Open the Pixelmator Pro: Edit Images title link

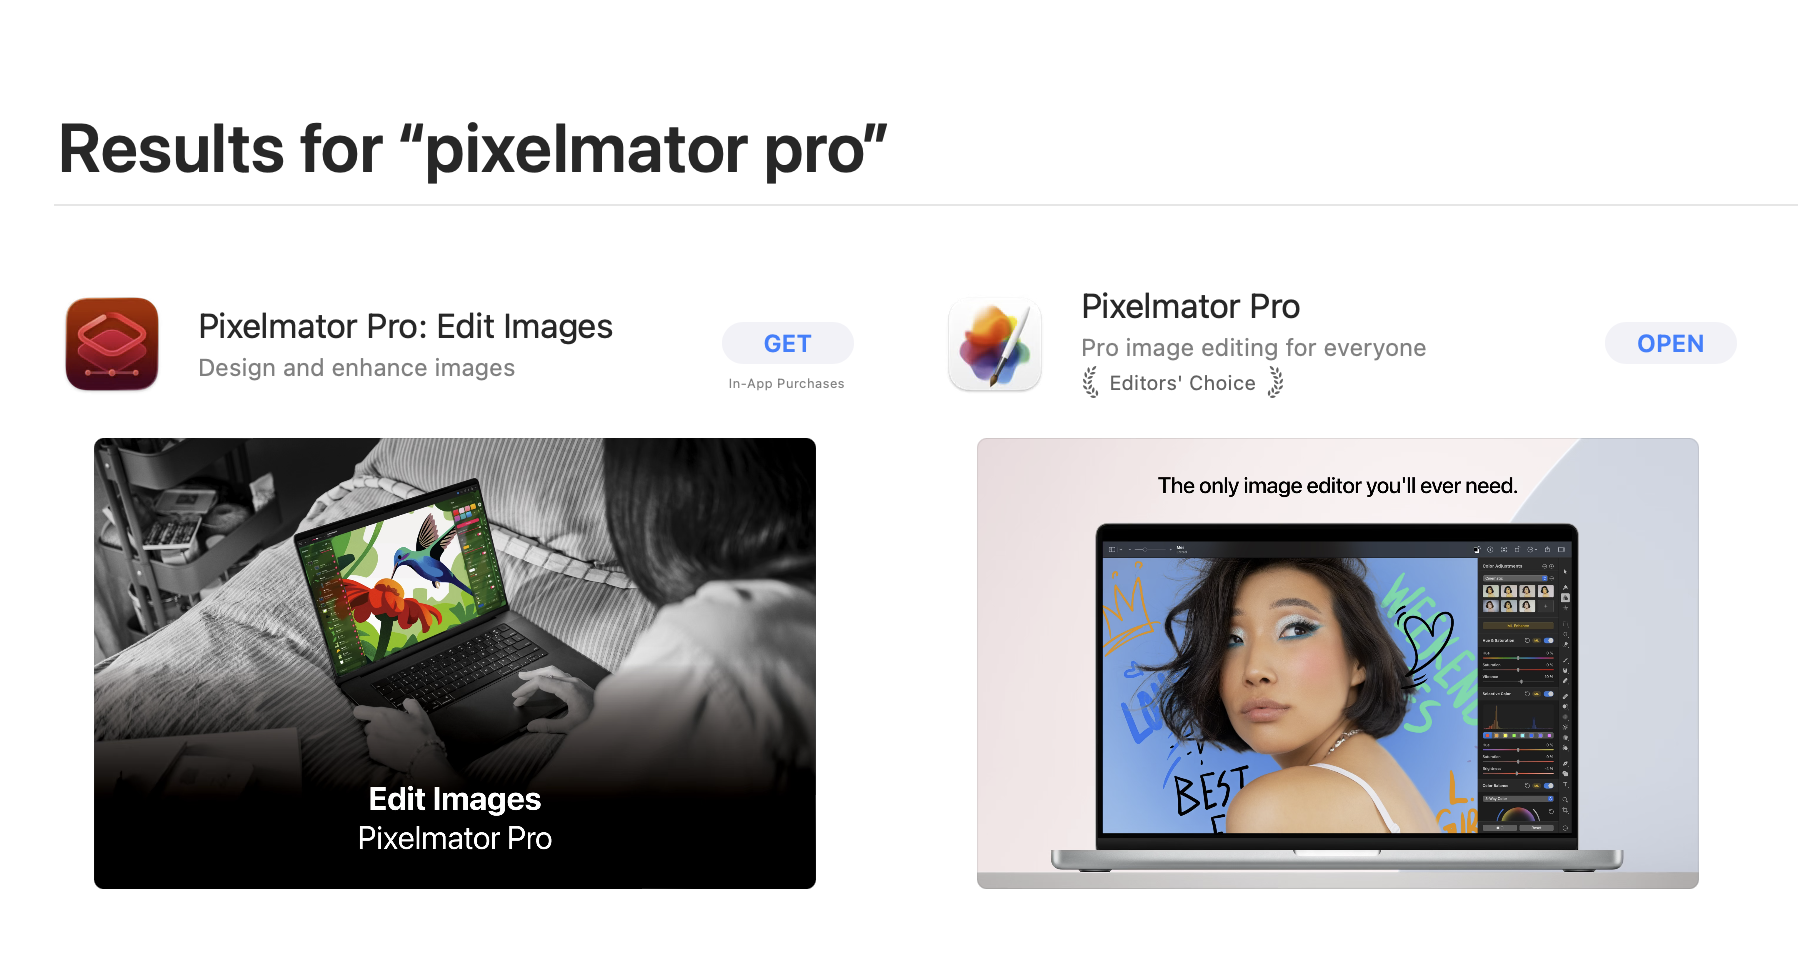(x=405, y=326)
